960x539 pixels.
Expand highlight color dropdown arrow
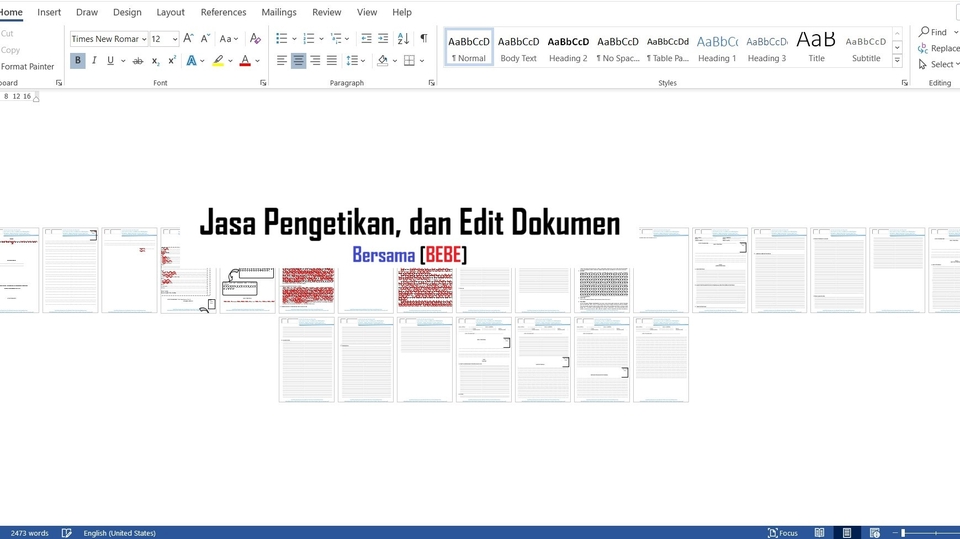pyautogui.click(x=230, y=61)
